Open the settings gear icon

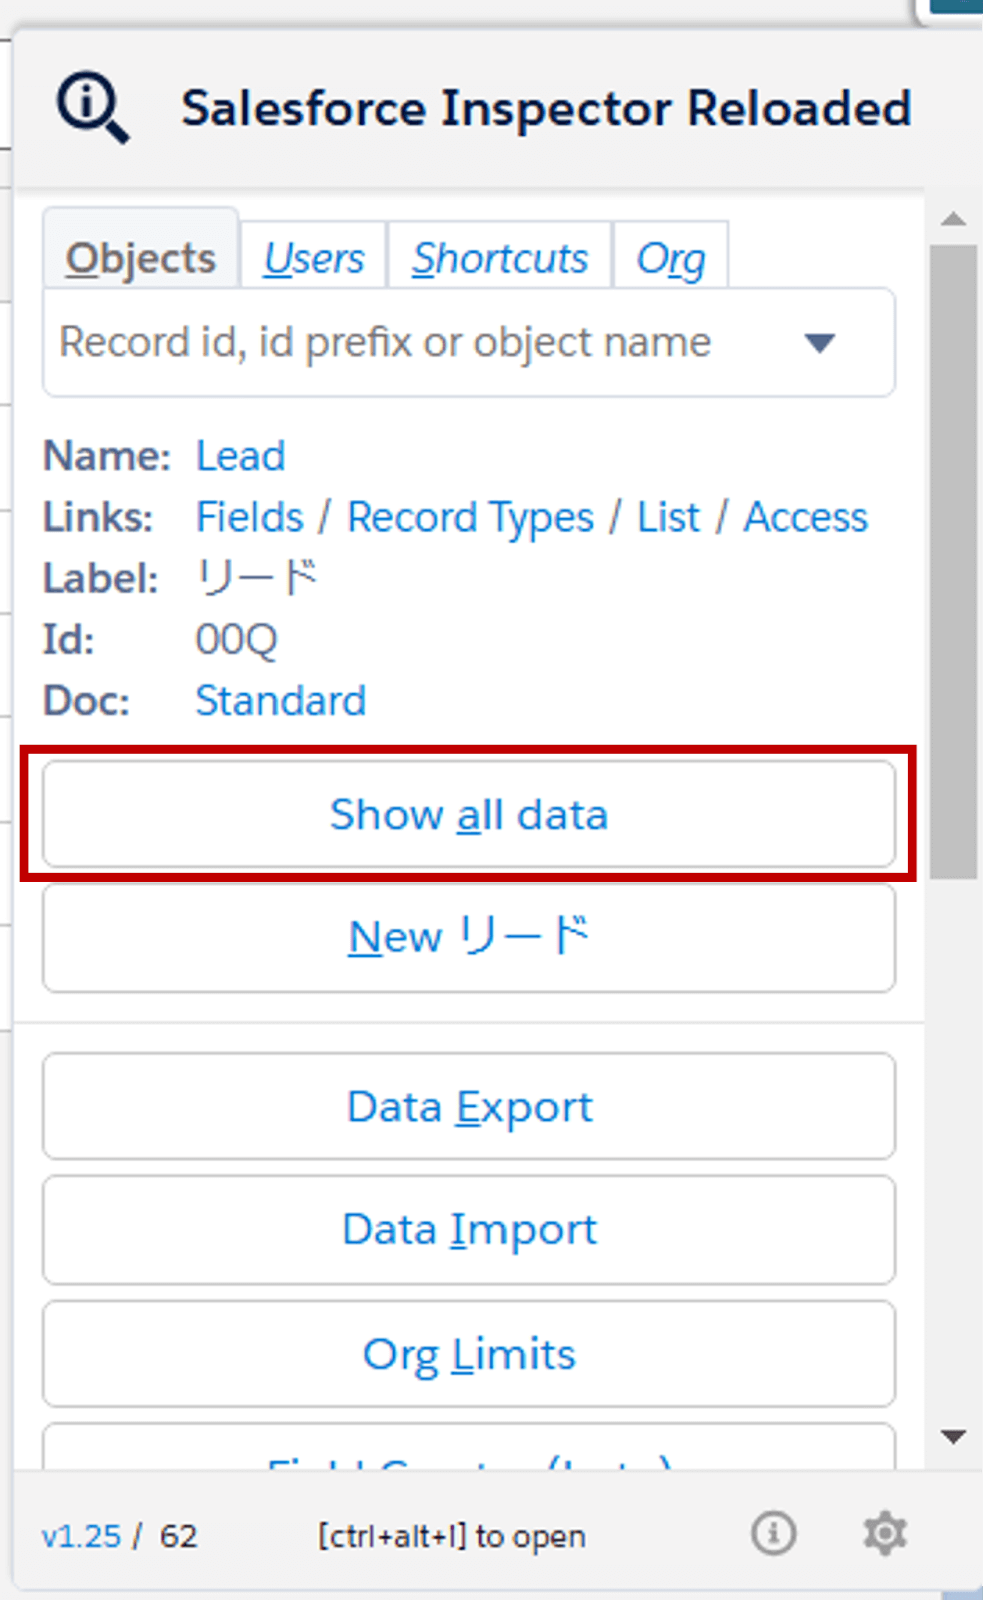882,1534
